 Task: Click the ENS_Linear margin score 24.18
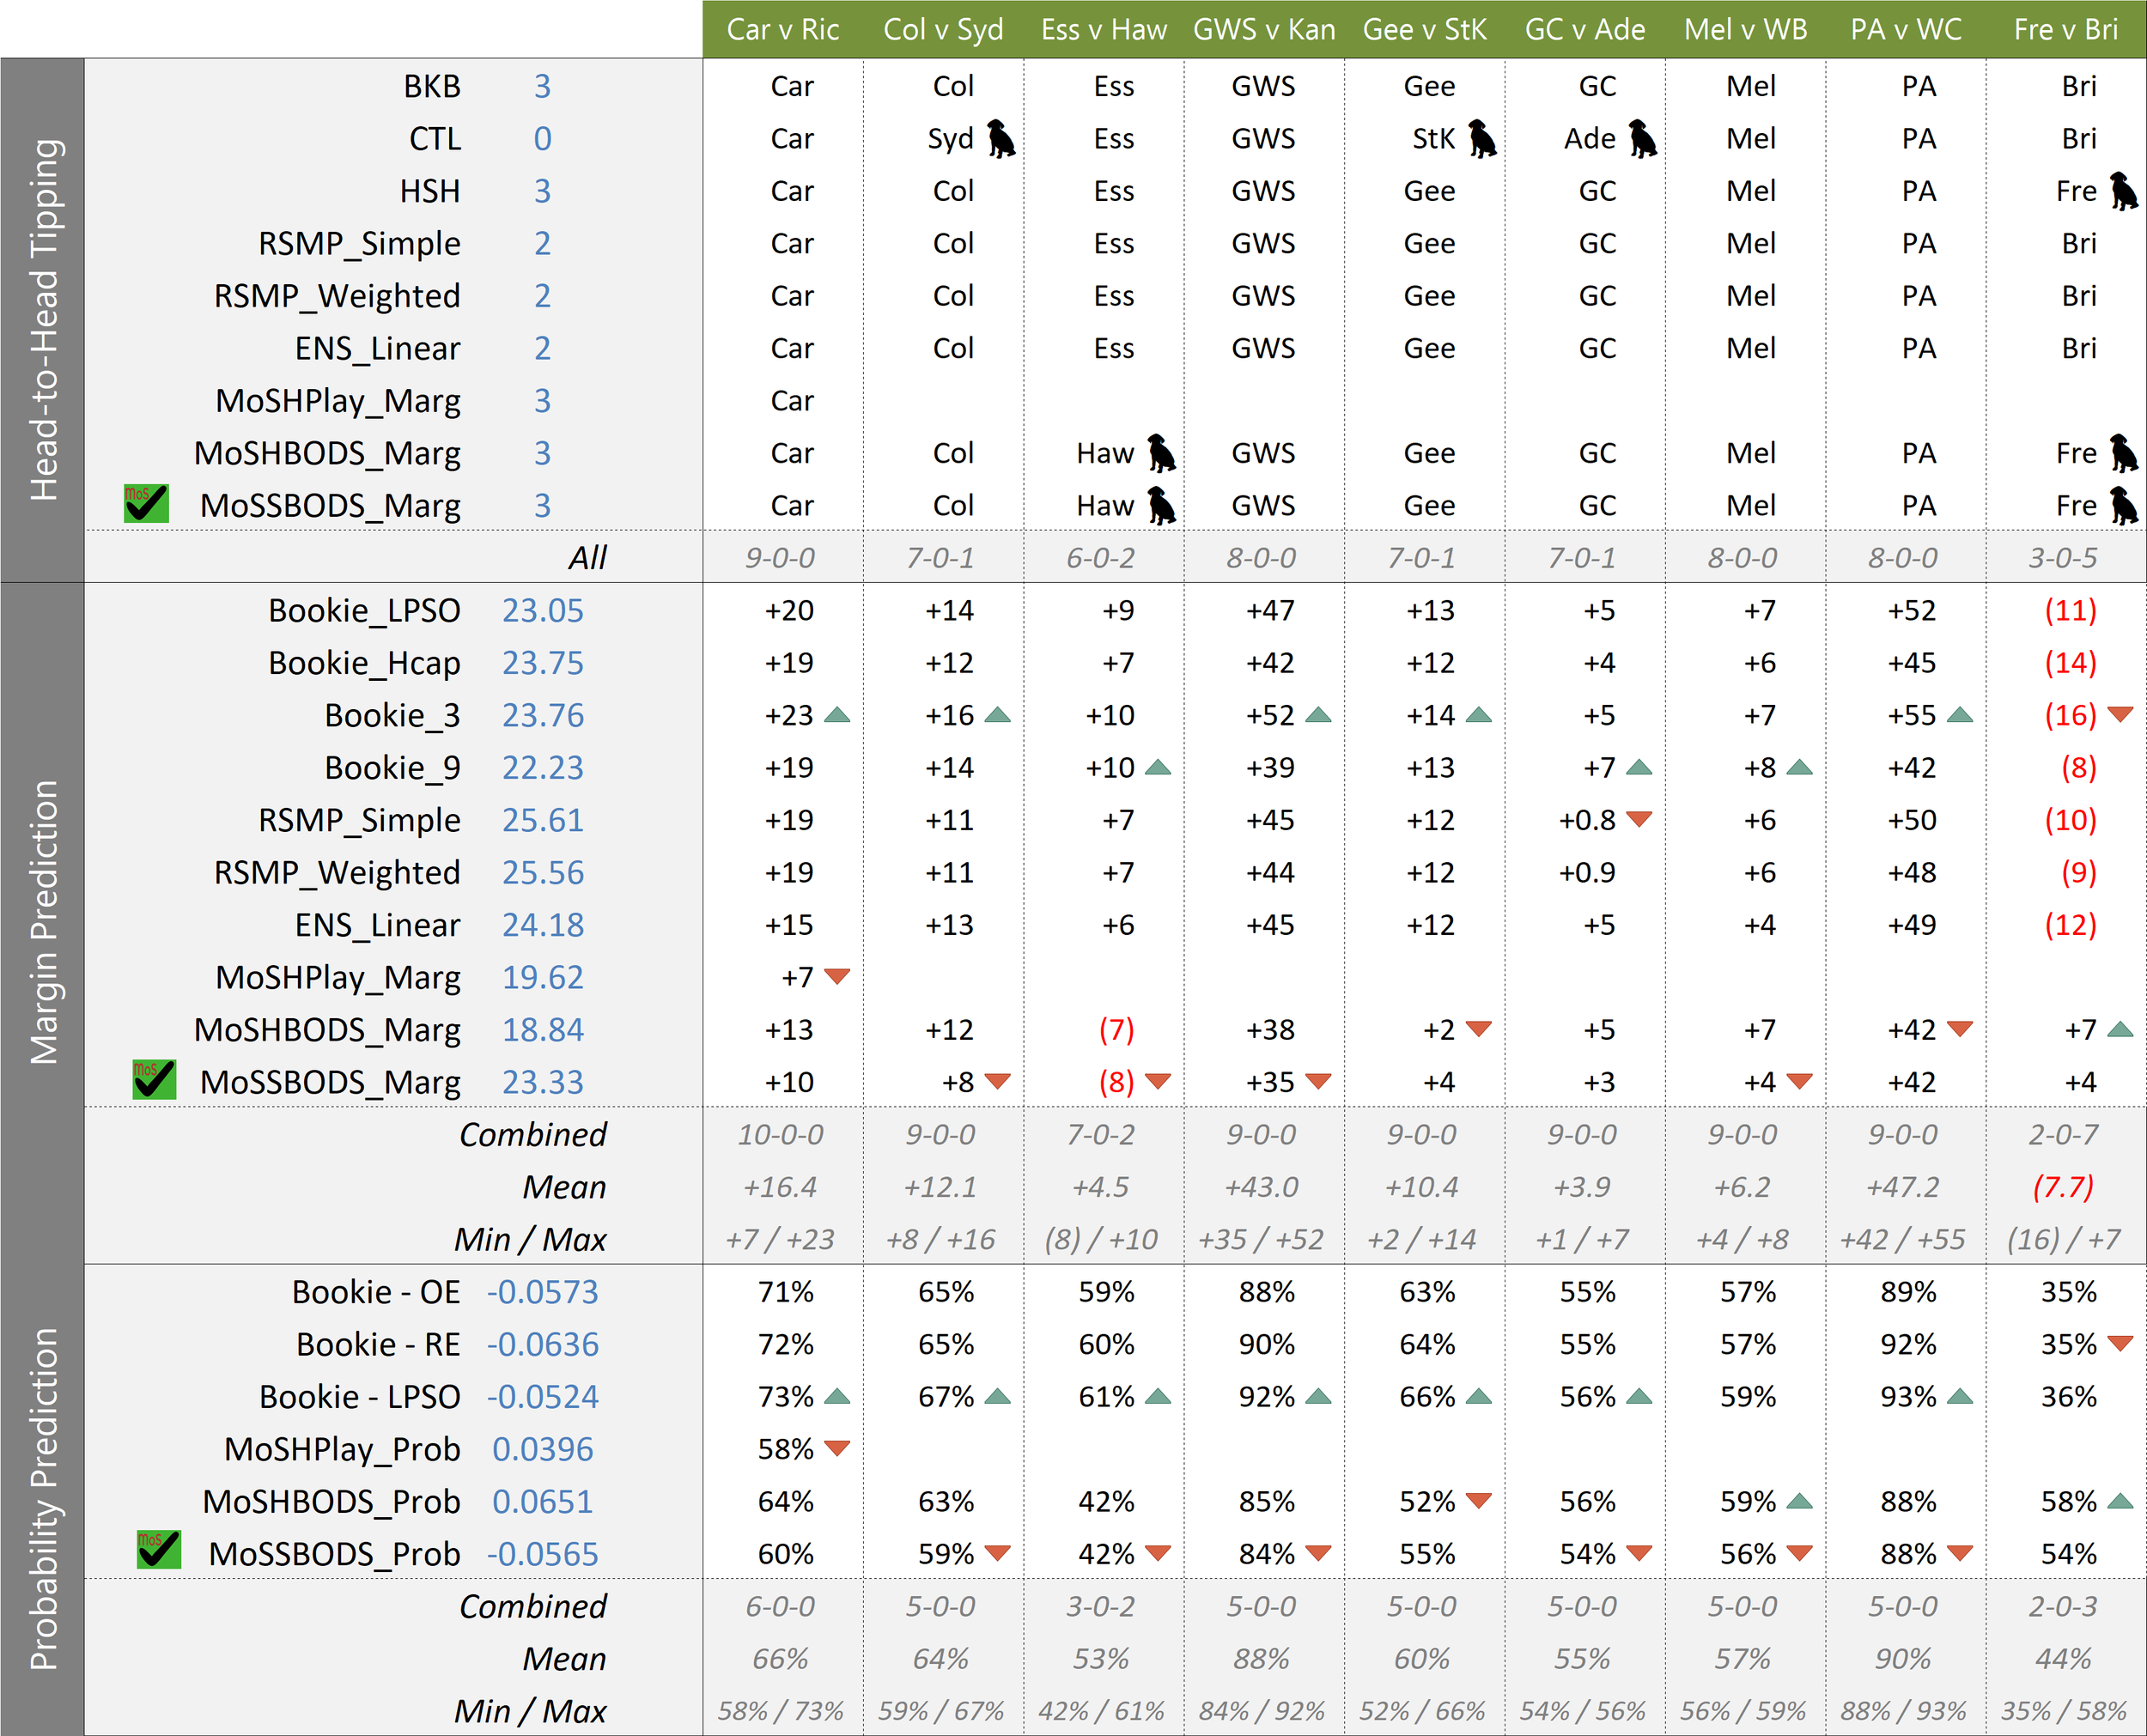coord(543,924)
